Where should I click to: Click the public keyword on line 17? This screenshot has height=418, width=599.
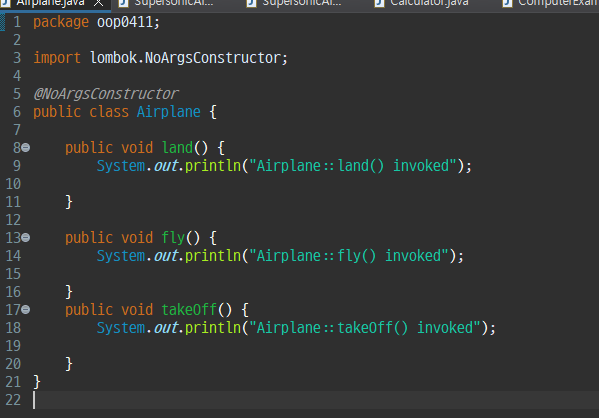click(x=89, y=310)
